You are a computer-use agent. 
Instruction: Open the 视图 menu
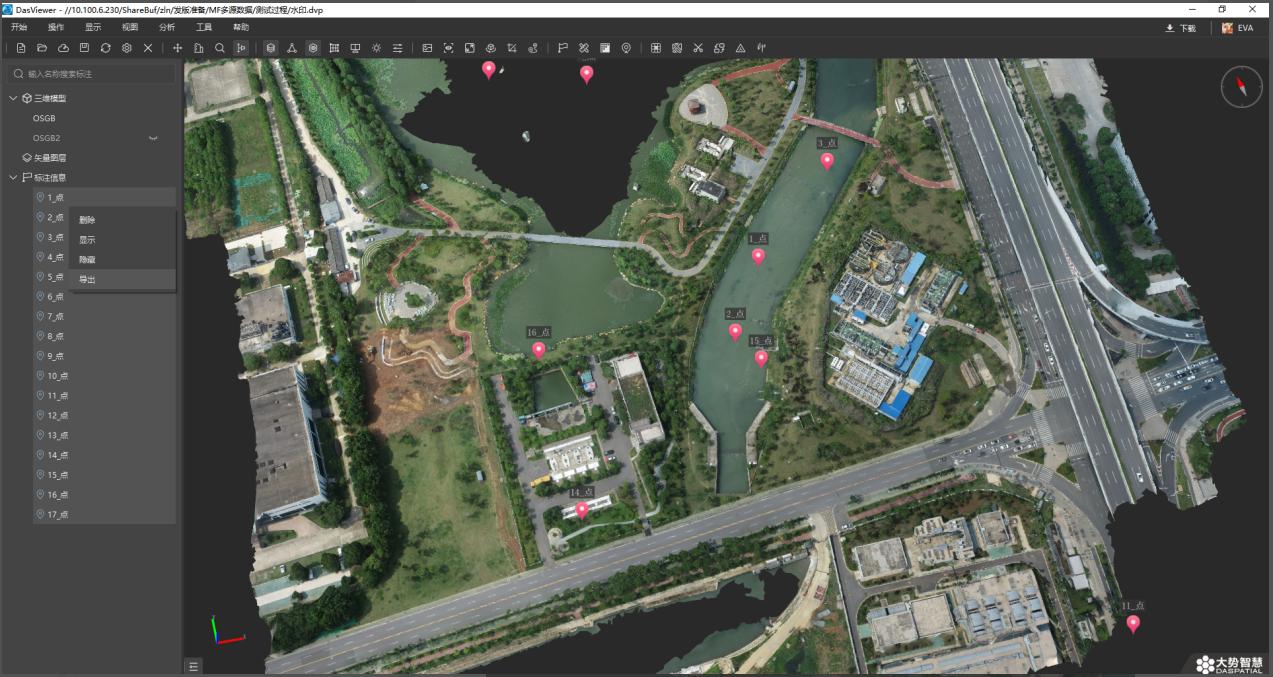pos(130,27)
